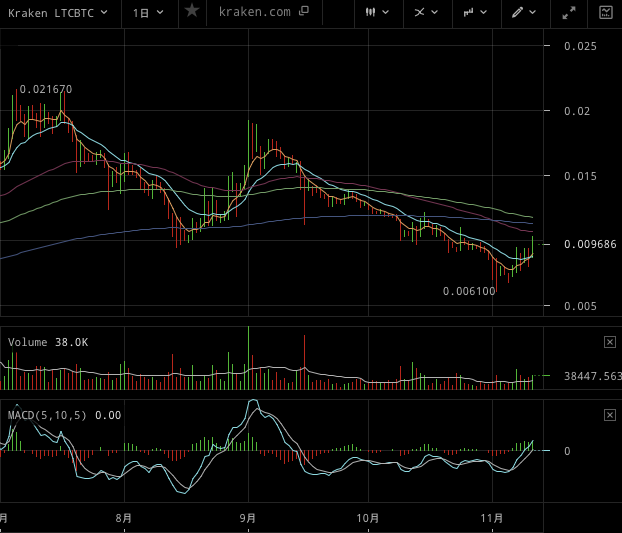Open the 1日 time interval dropdown
This screenshot has height=533, width=622.
[148, 13]
